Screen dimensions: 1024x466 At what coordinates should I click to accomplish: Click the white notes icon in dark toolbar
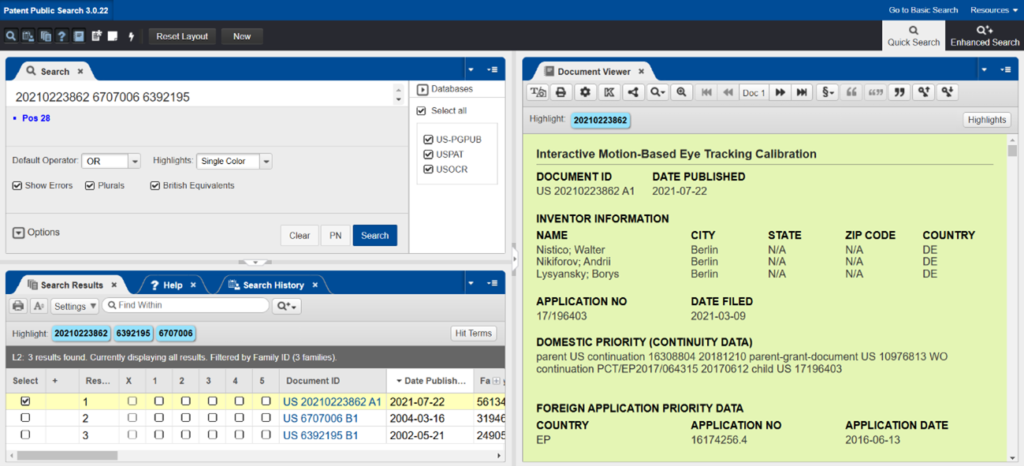[112, 37]
